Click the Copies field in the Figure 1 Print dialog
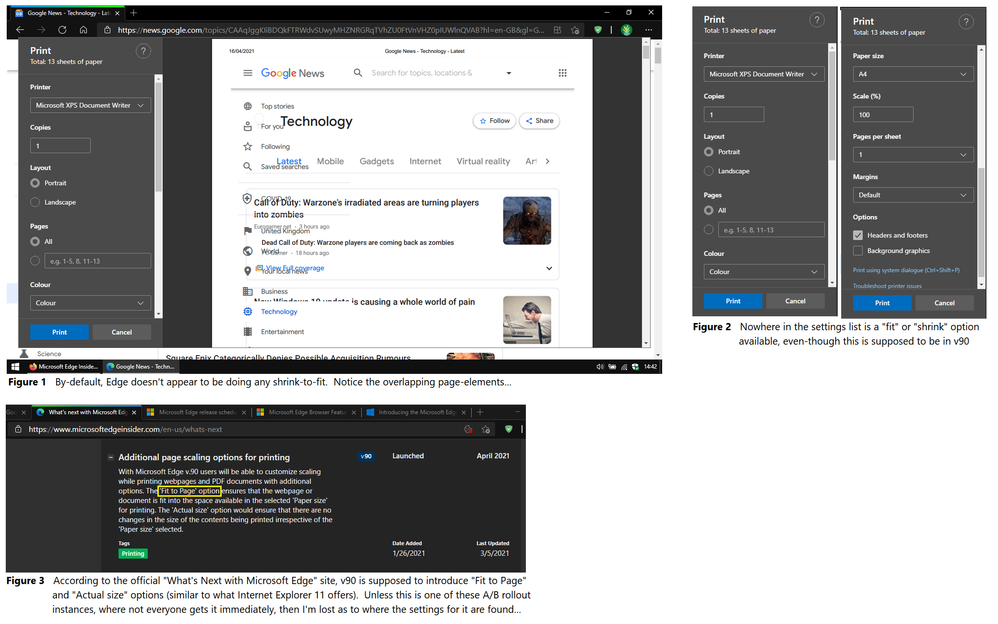The width and height of the screenshot is (998, 624). tap(60, 146)
